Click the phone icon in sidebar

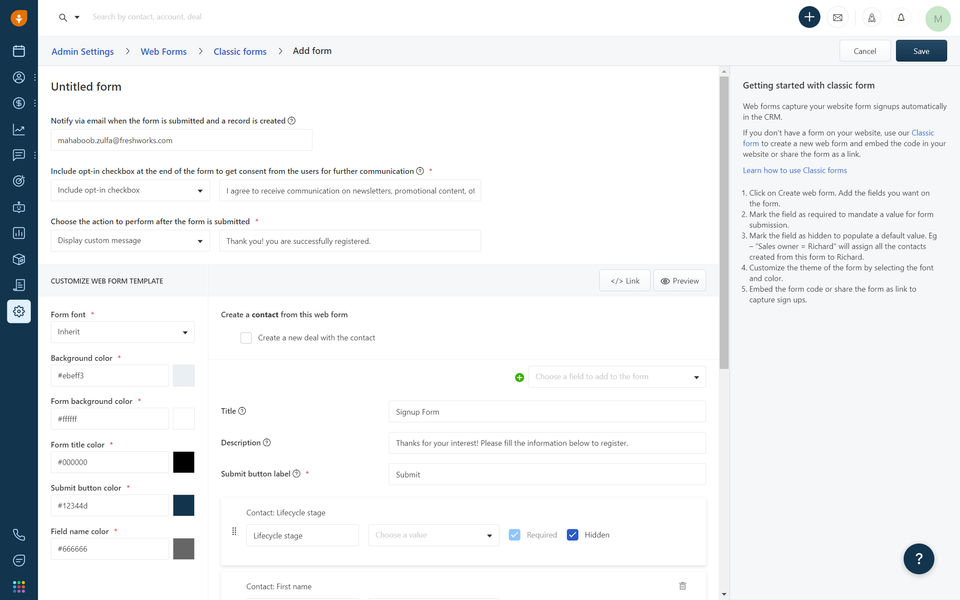point(19,535)
